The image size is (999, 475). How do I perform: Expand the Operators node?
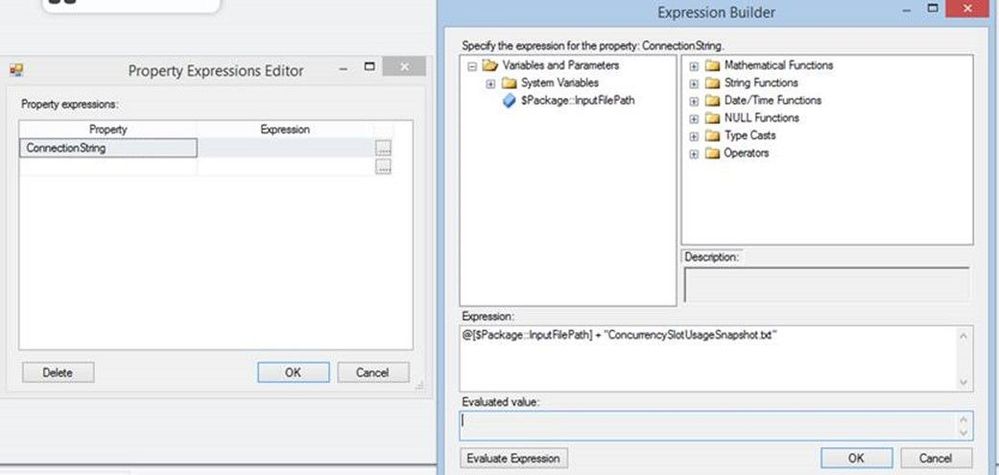[x=694, y=154]
